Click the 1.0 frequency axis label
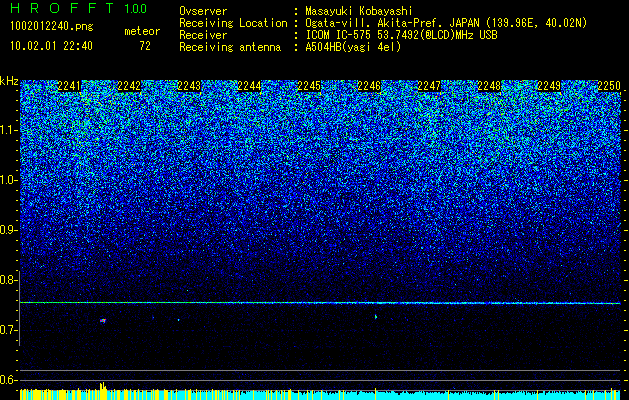The width and height of the screenshot is (629, 400). [x=8, y=180]
